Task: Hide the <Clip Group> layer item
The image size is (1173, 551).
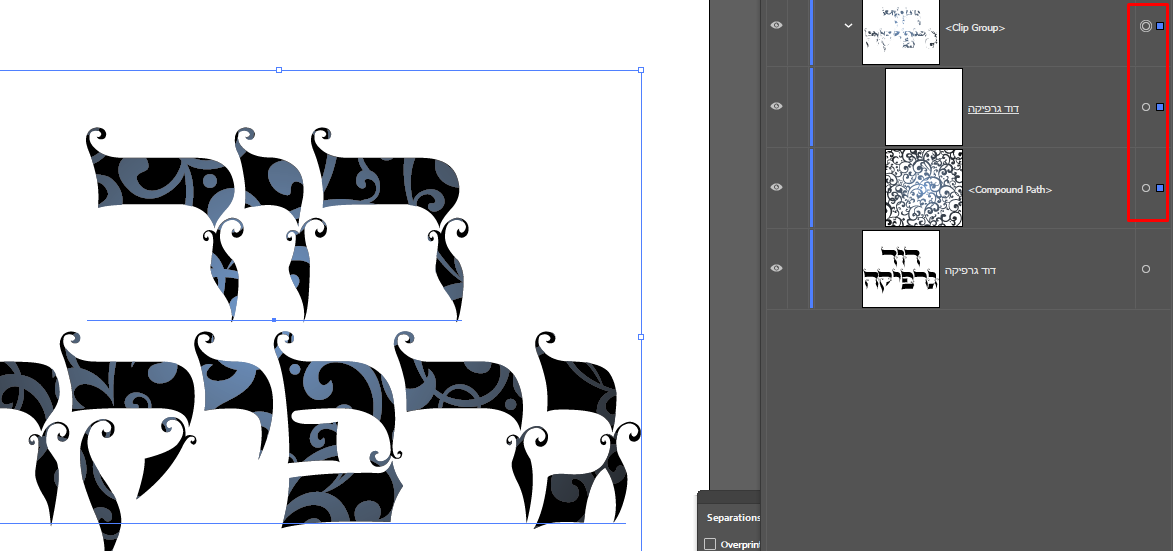Action: tap(777, 25)
